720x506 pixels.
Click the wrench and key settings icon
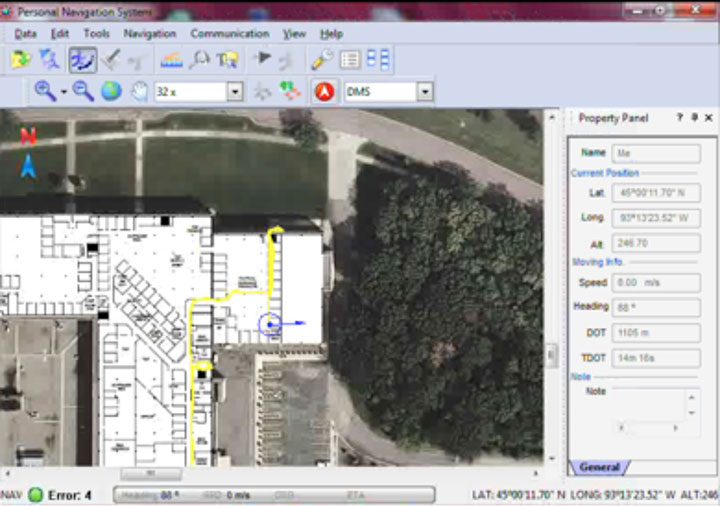coord(321,60)
